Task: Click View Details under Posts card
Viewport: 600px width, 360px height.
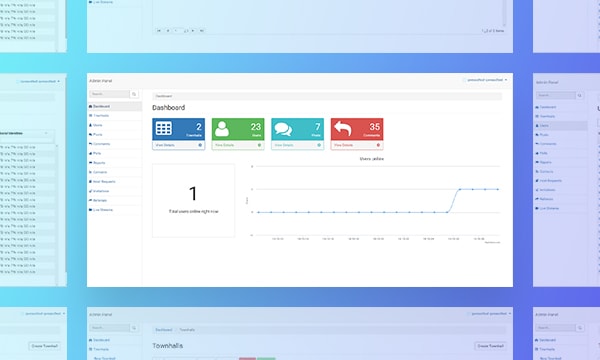Action: [284, 145]
